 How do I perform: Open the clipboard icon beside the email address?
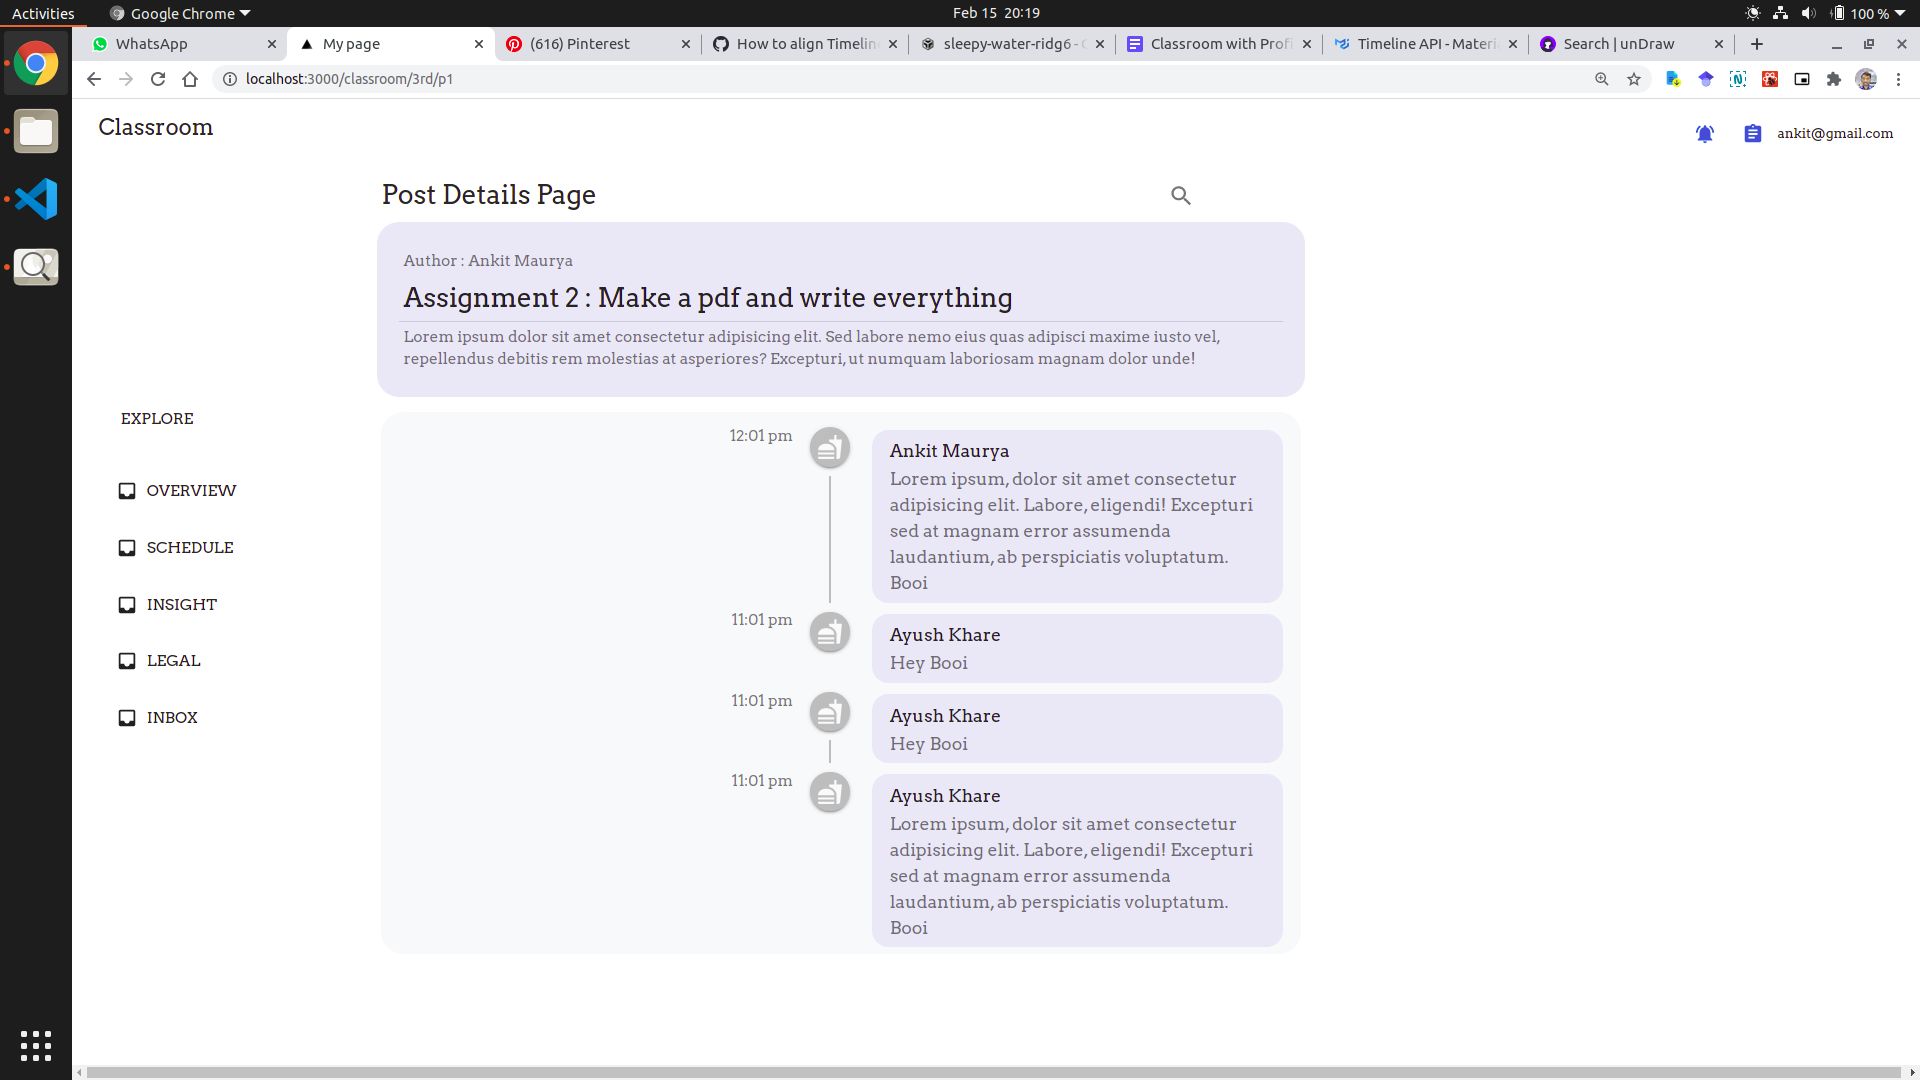(x=1753, y=133)
